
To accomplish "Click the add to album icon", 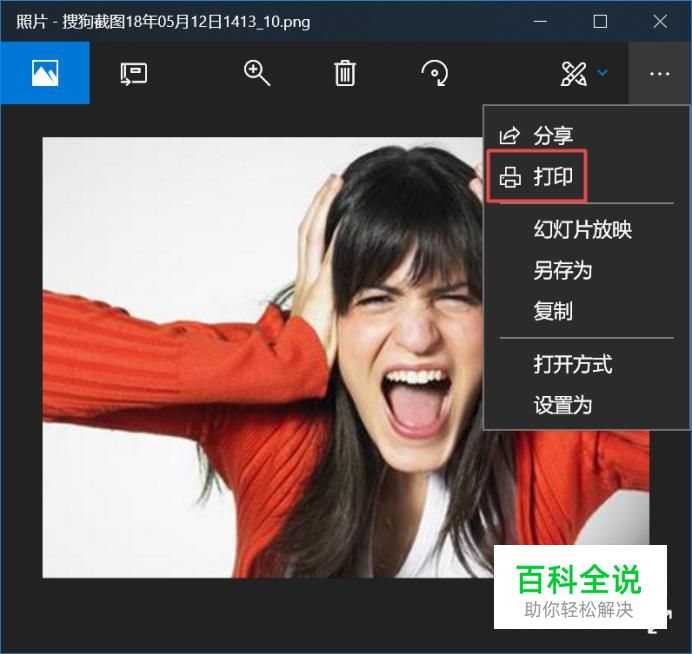I will click(134, 73).
